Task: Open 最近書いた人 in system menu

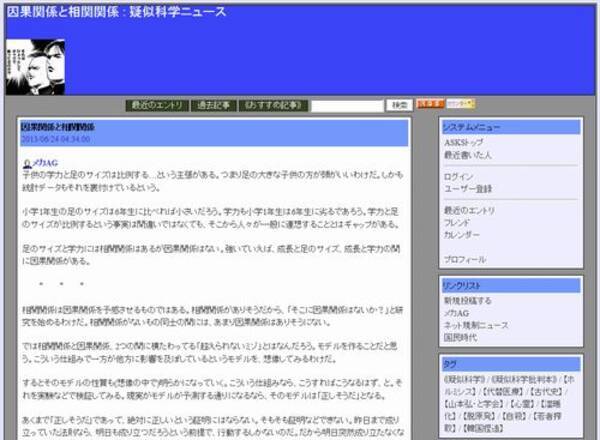Action: pos(466,155)
